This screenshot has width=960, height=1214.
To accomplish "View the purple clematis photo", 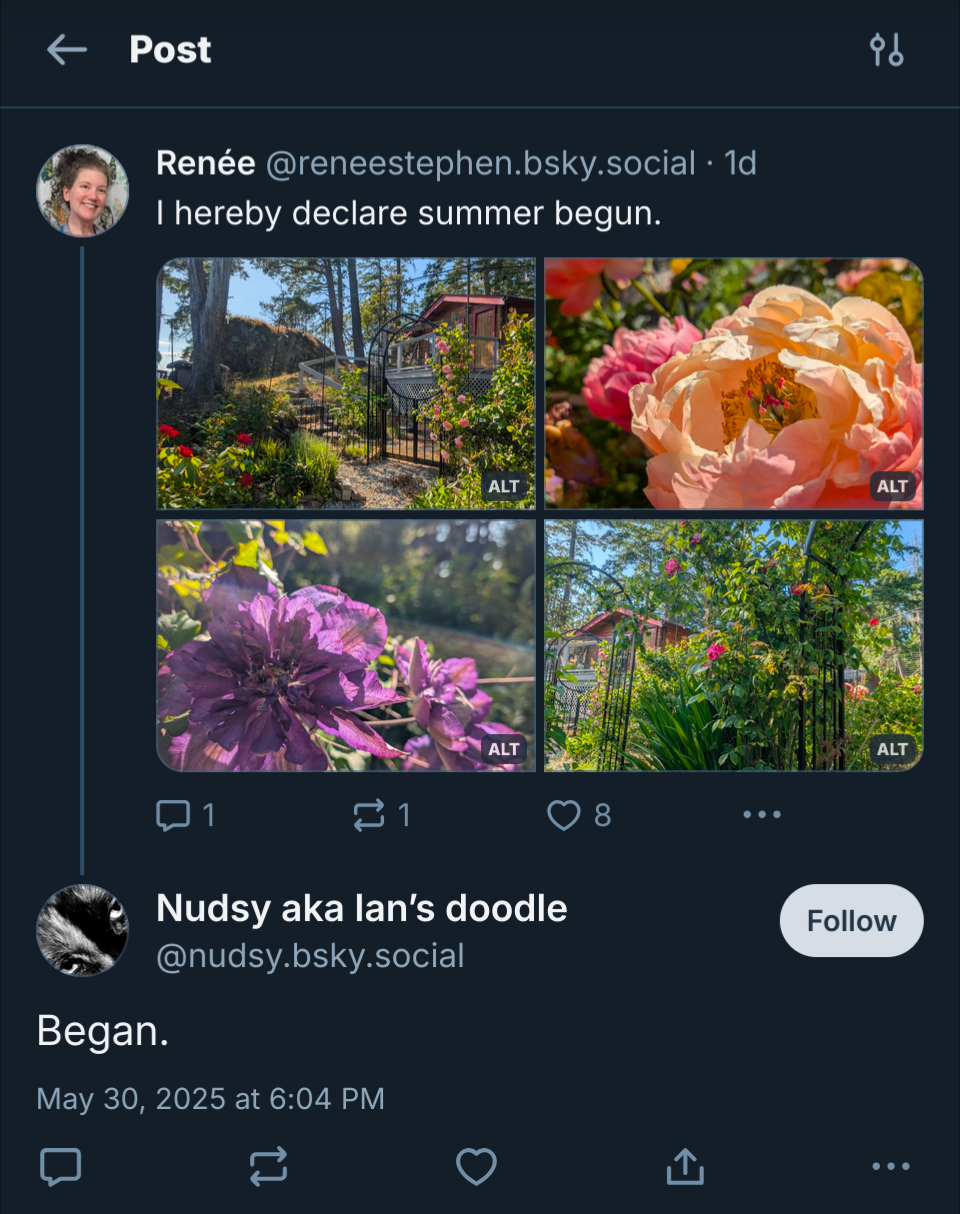I will coord(346,645).
